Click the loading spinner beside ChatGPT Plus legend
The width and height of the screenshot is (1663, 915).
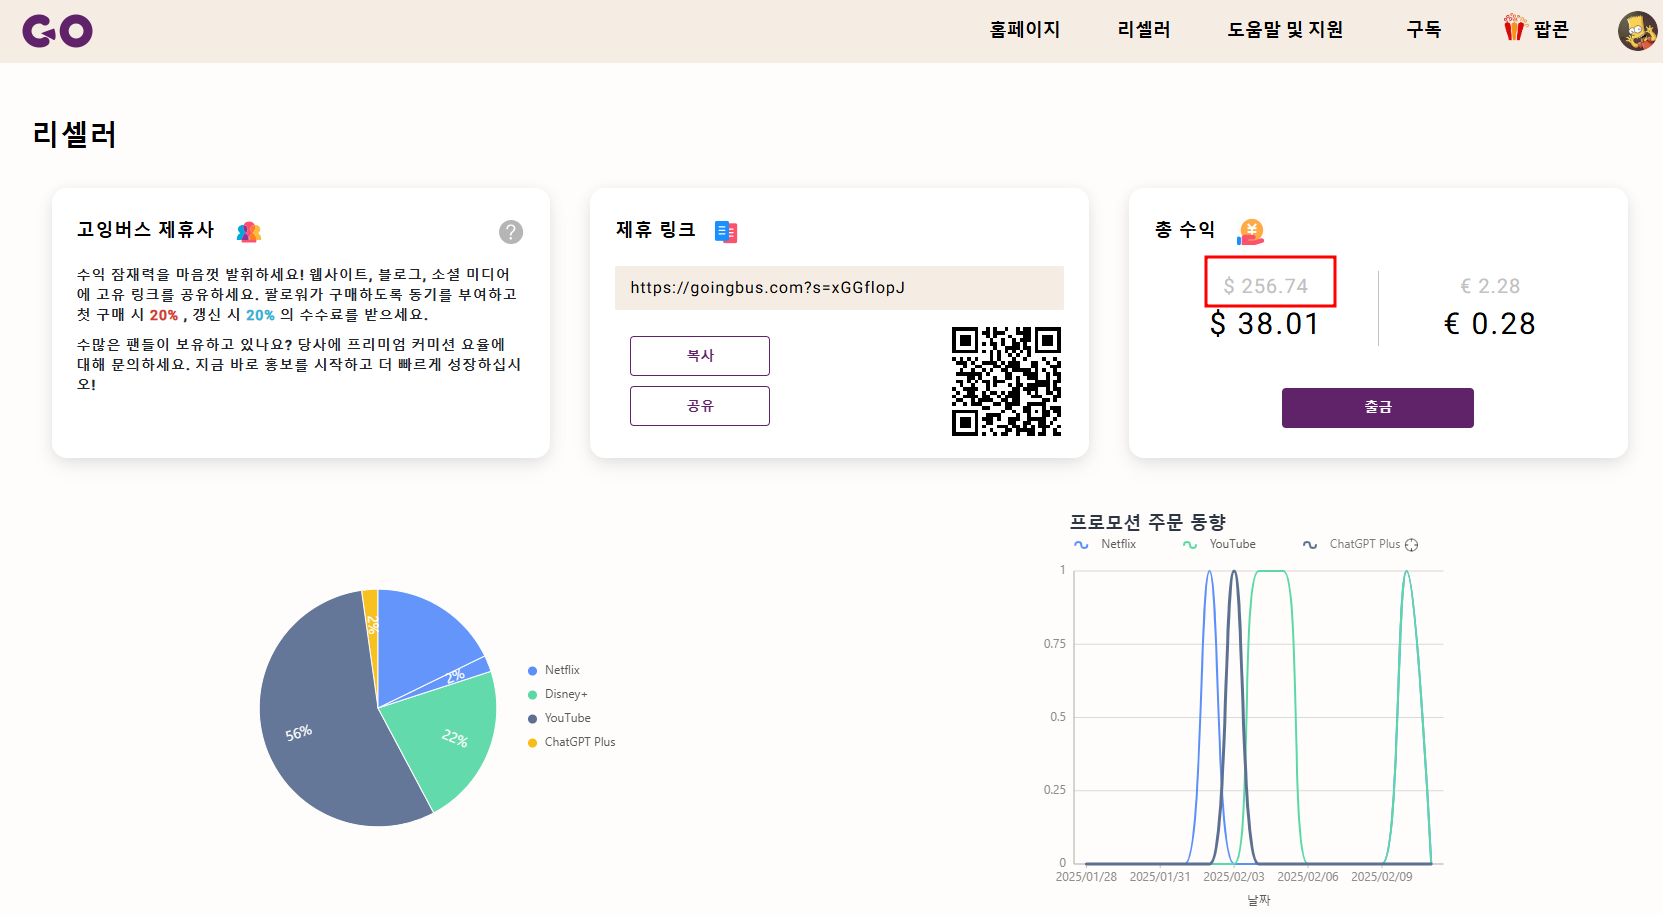coord(1412,544)
